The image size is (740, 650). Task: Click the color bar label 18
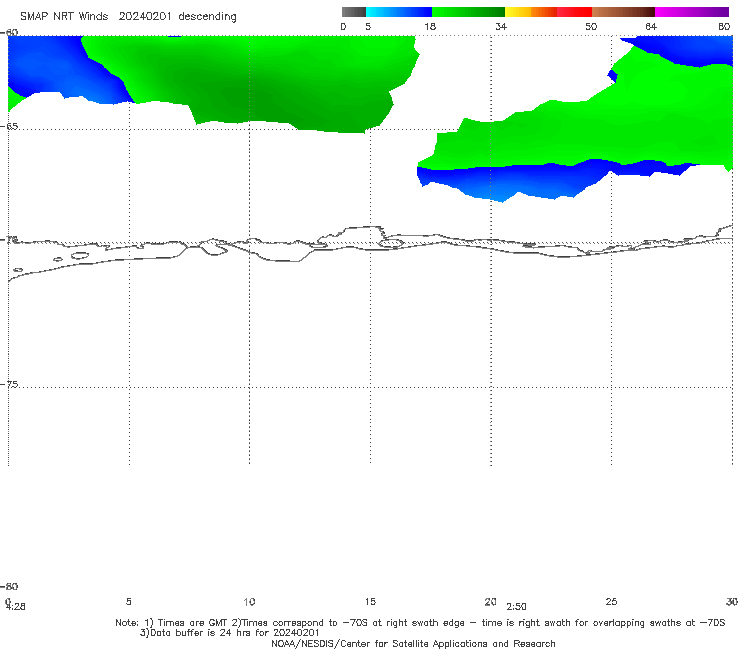point(430,26)
